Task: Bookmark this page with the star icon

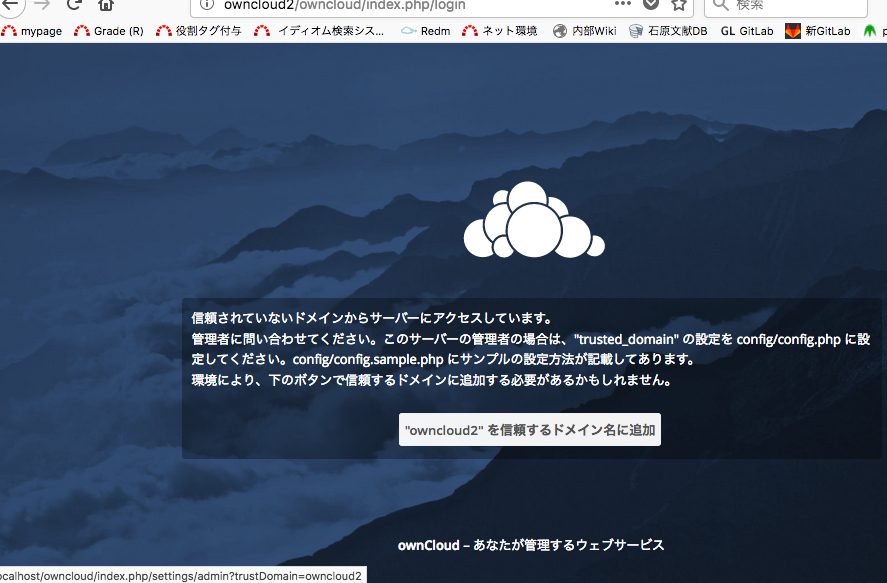Action: point(679,5)
